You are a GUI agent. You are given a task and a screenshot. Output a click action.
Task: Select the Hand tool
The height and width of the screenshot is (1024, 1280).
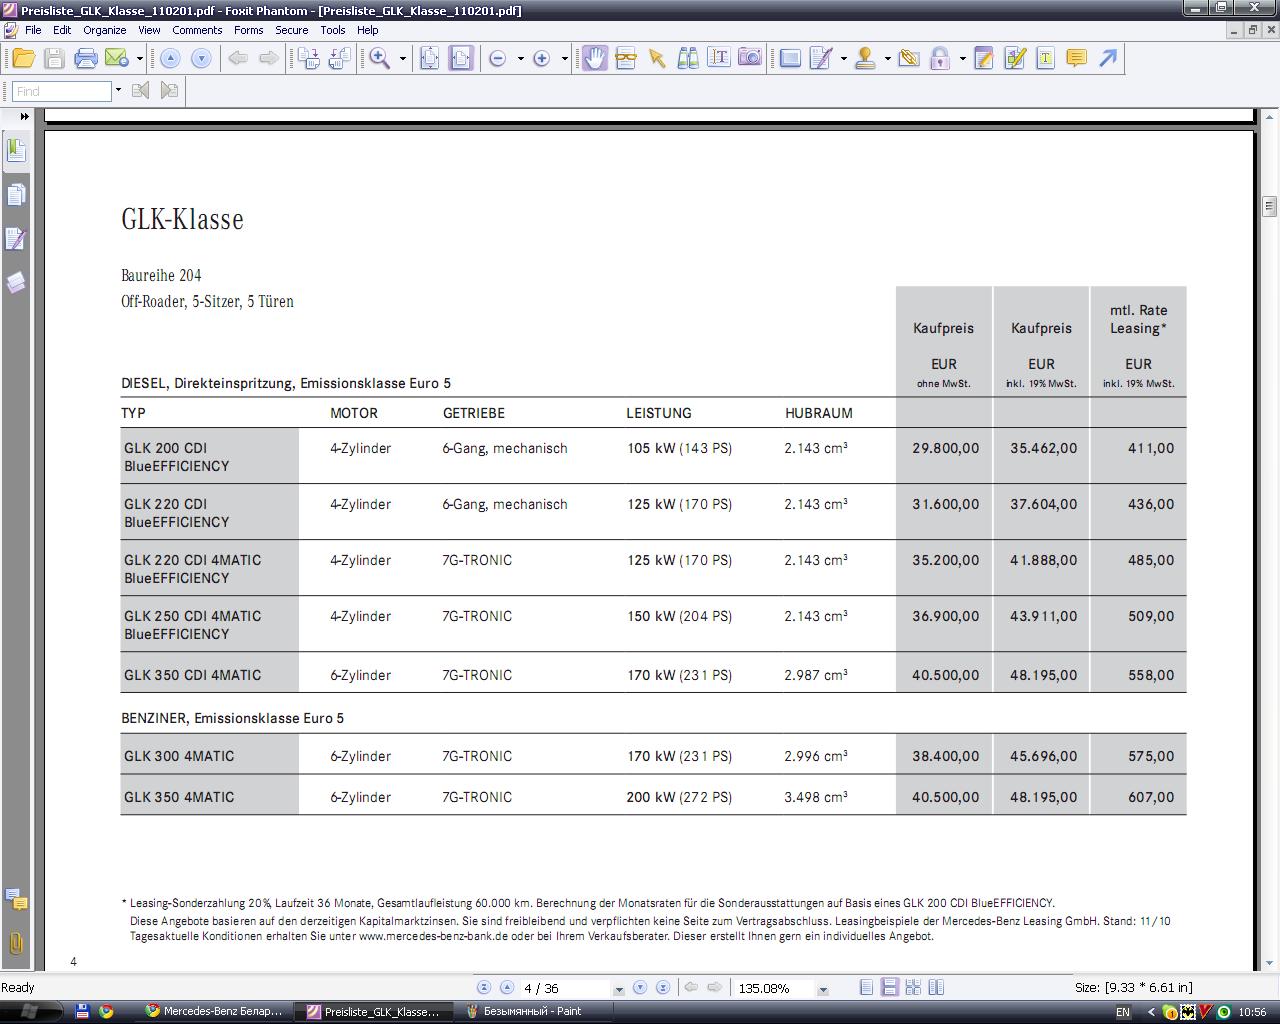click(595, 59)
